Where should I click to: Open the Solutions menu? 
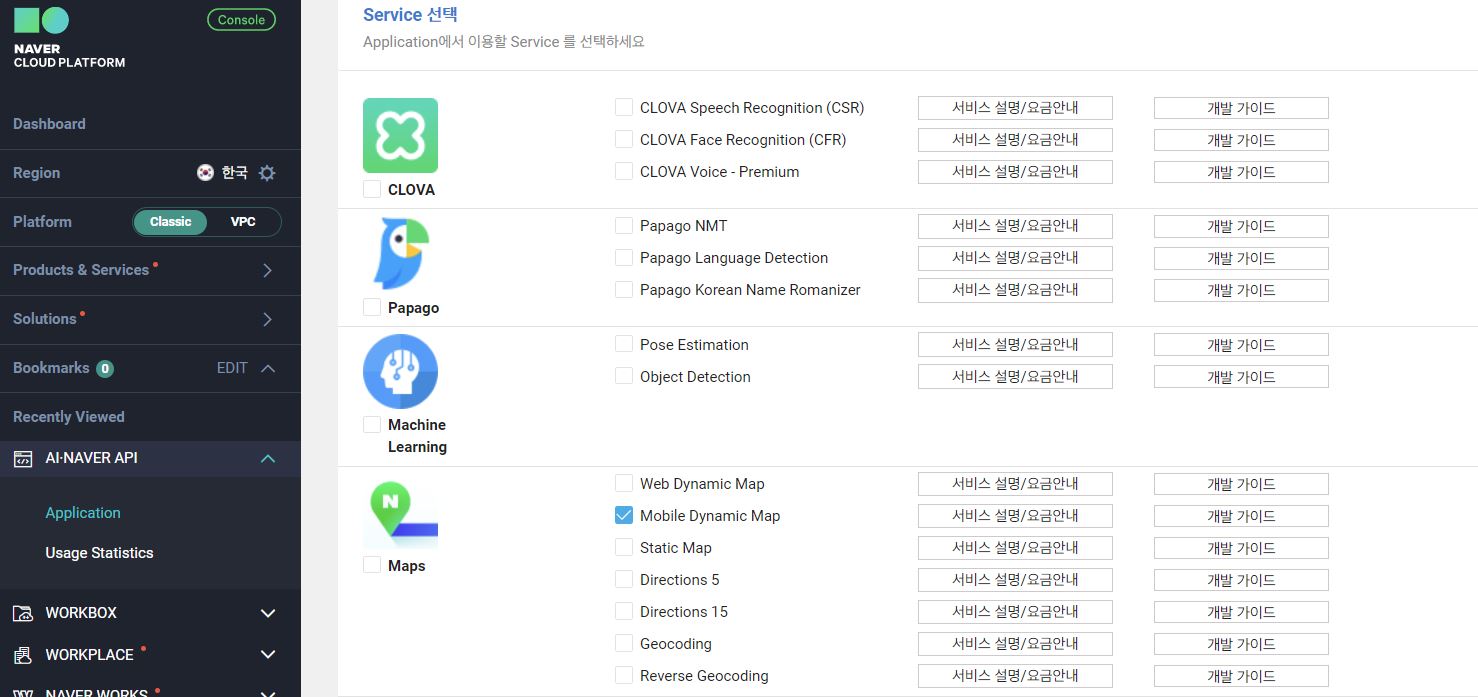tap(45, 319)
